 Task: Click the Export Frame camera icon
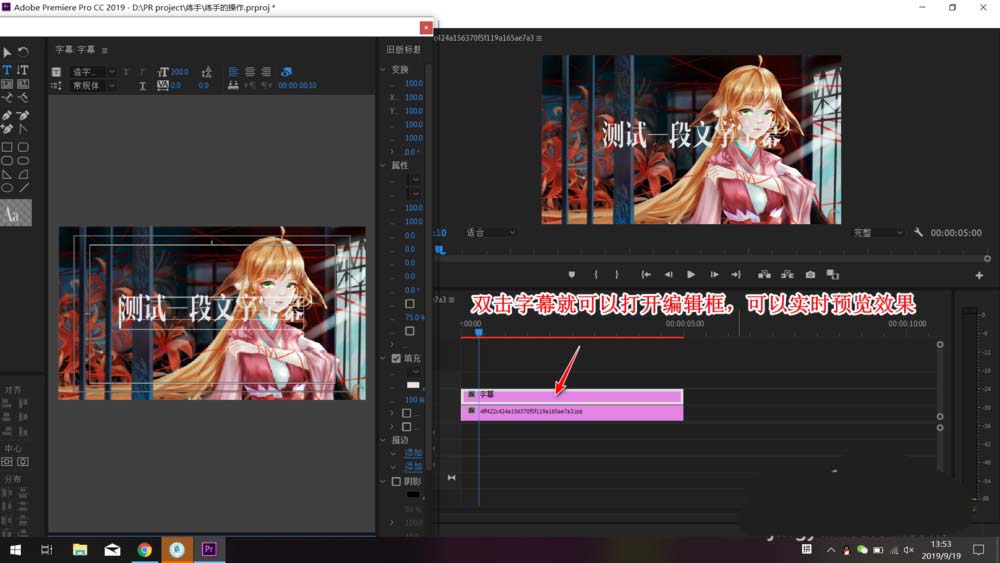coord(810,274)
